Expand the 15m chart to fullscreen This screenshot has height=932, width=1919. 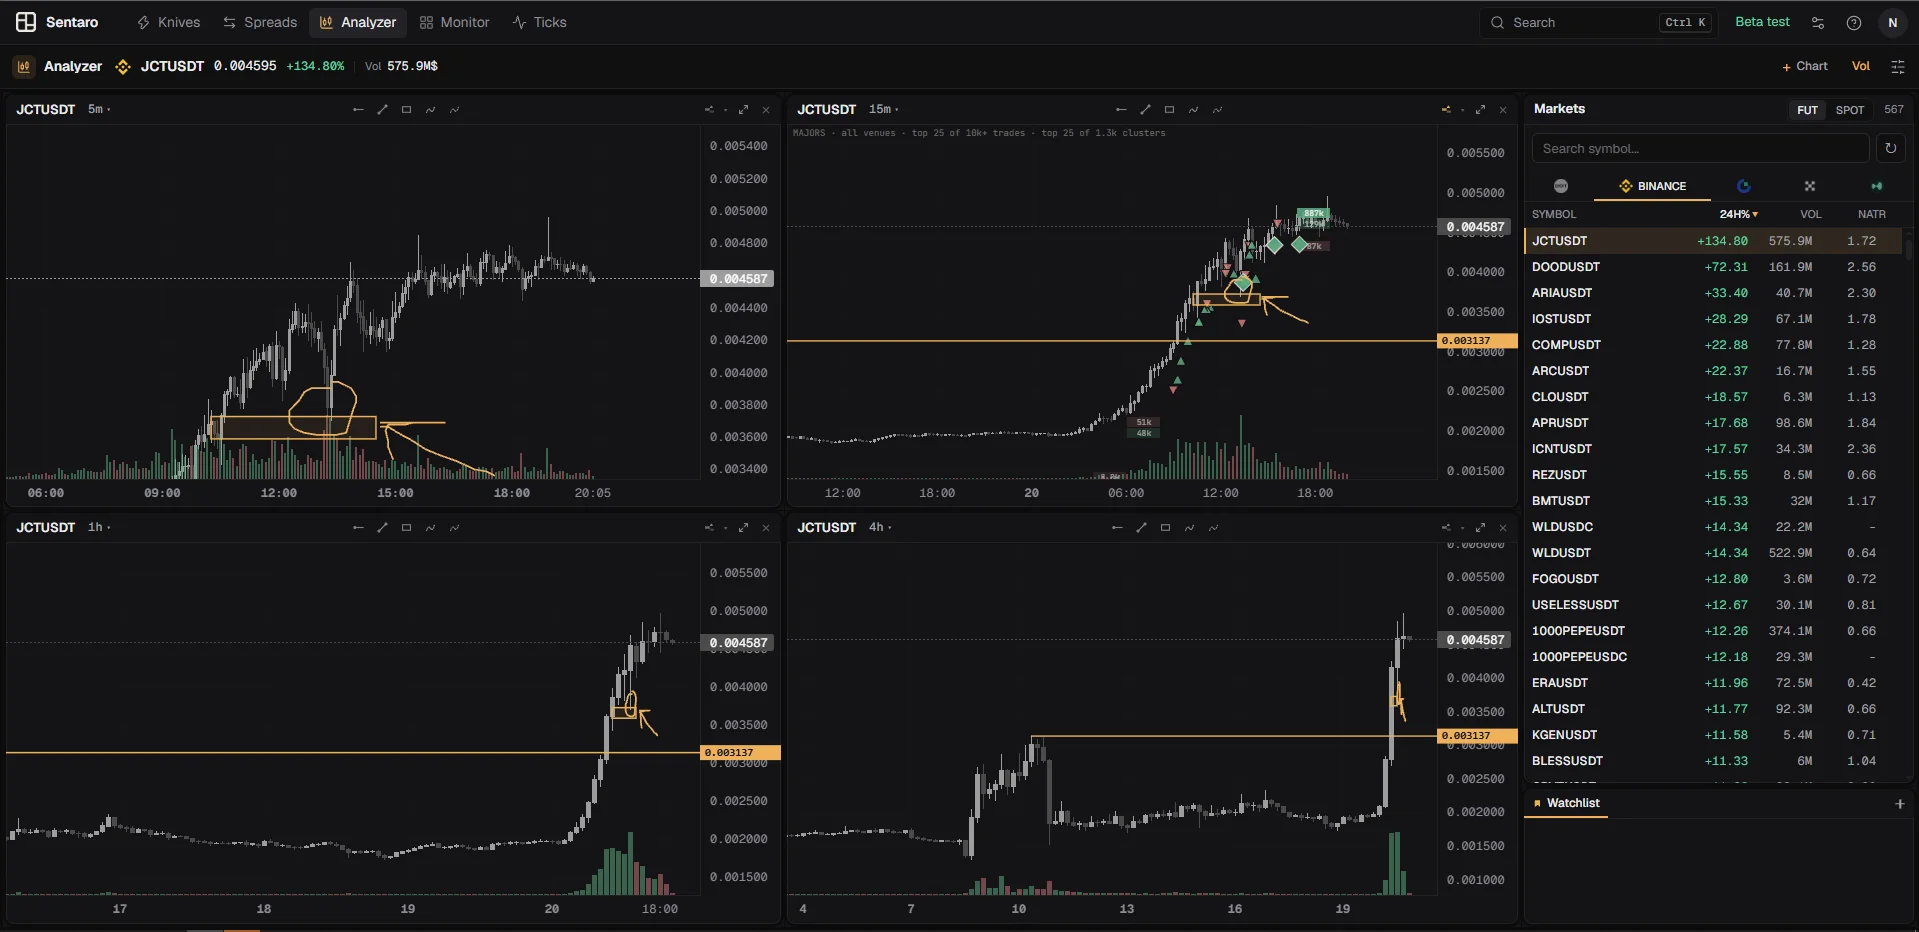coord(1480,110)
